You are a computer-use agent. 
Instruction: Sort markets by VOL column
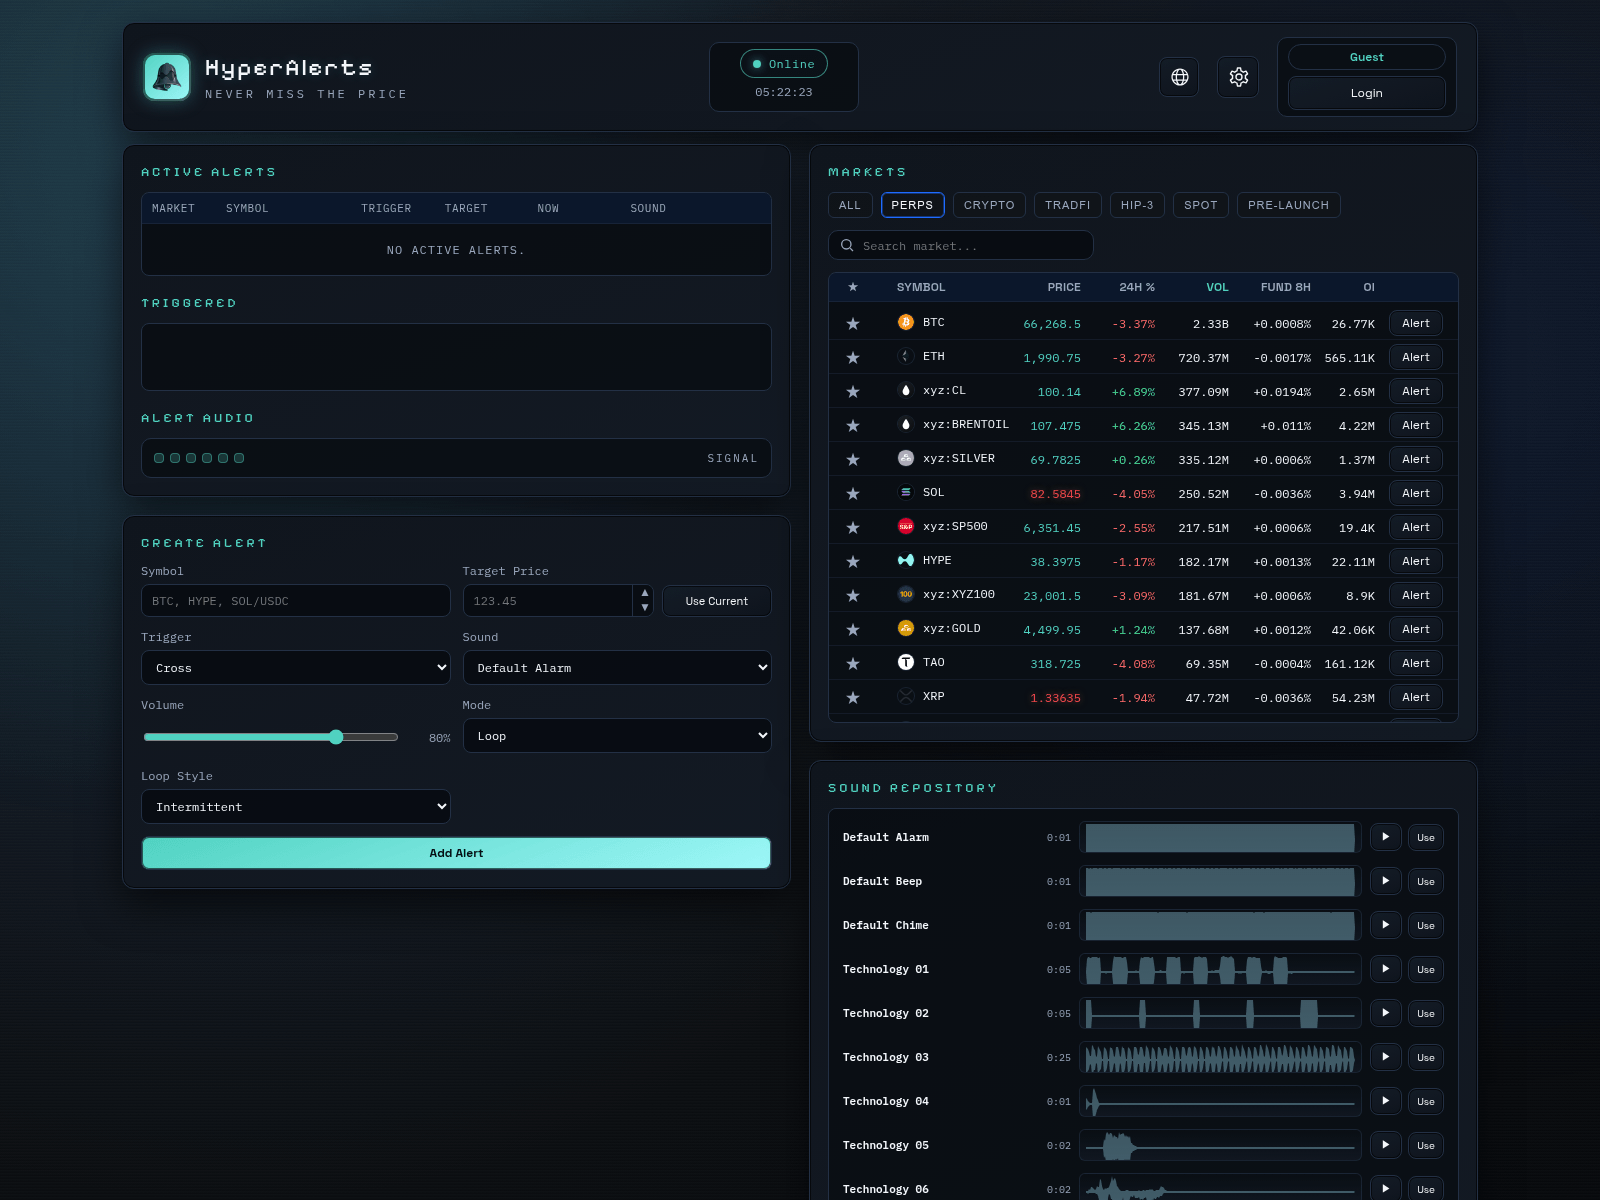click(1217, 287)
